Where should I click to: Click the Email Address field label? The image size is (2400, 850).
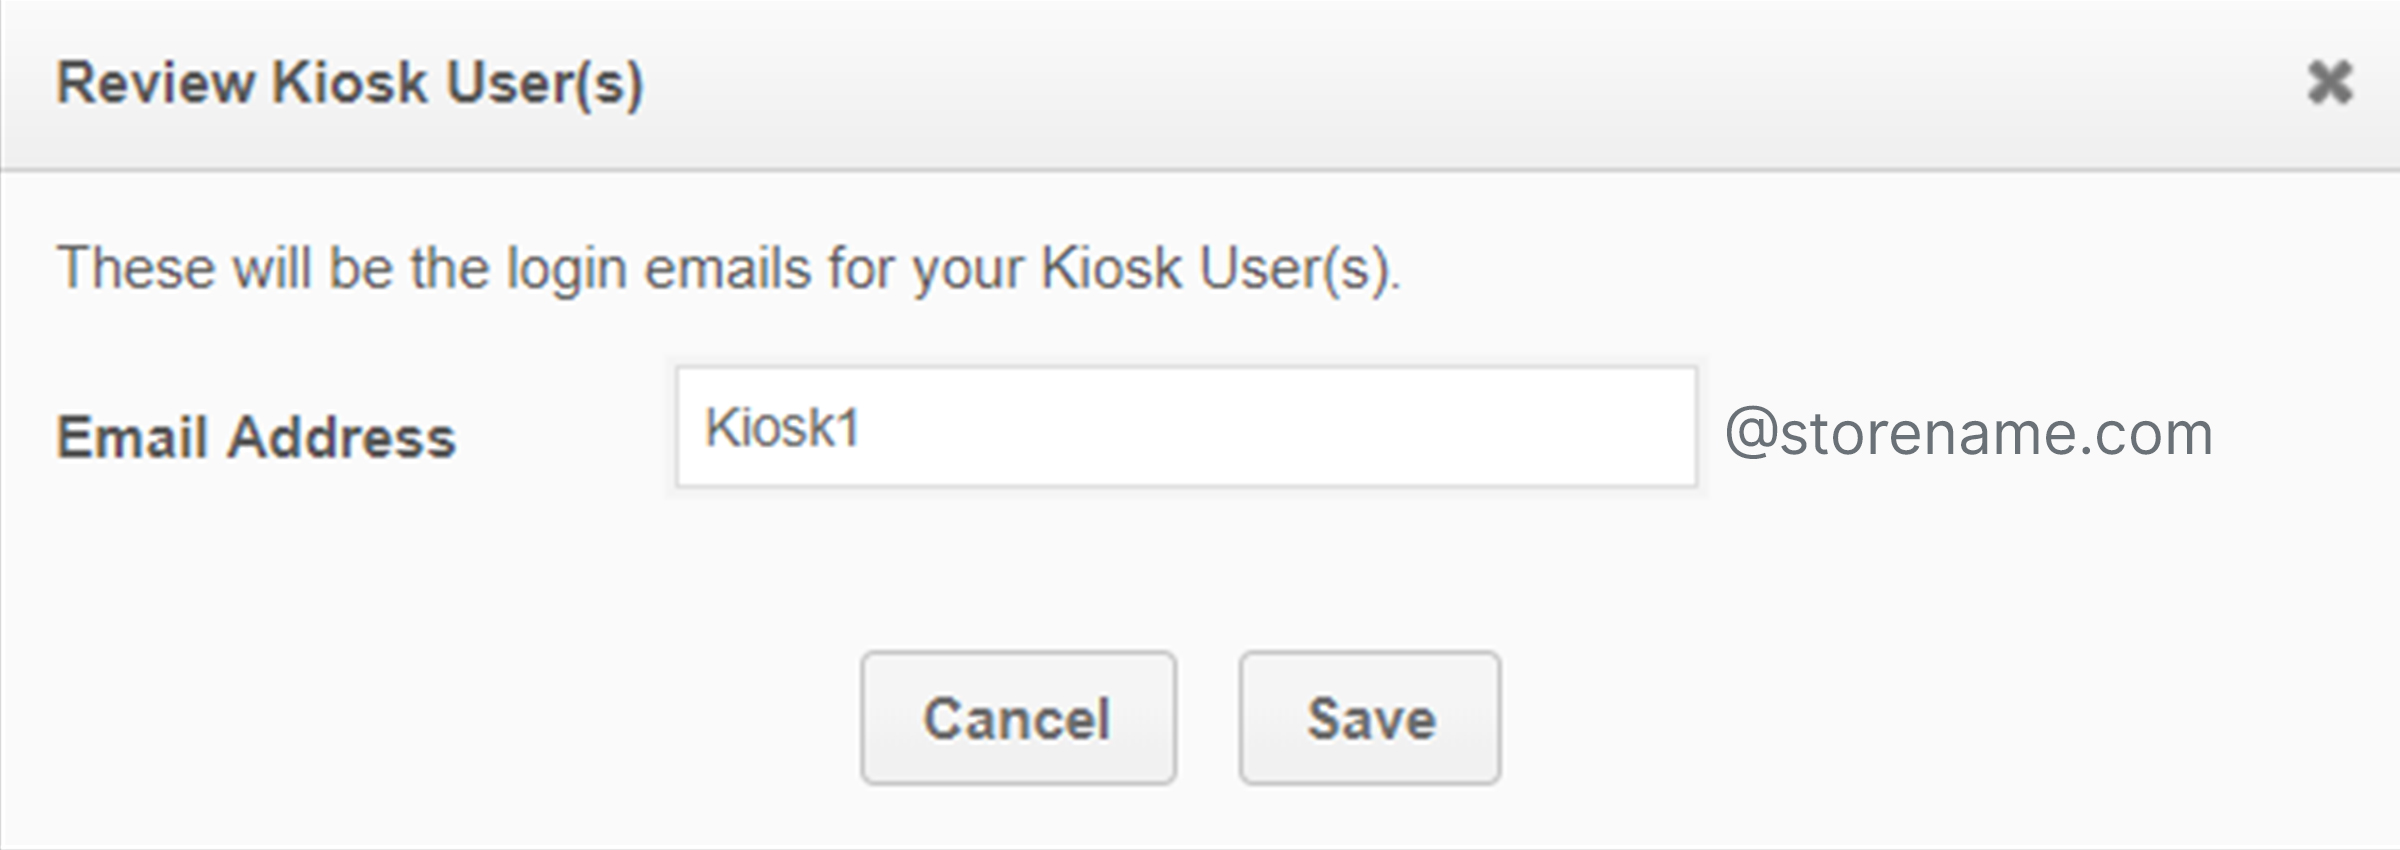[x=258, y=436]
